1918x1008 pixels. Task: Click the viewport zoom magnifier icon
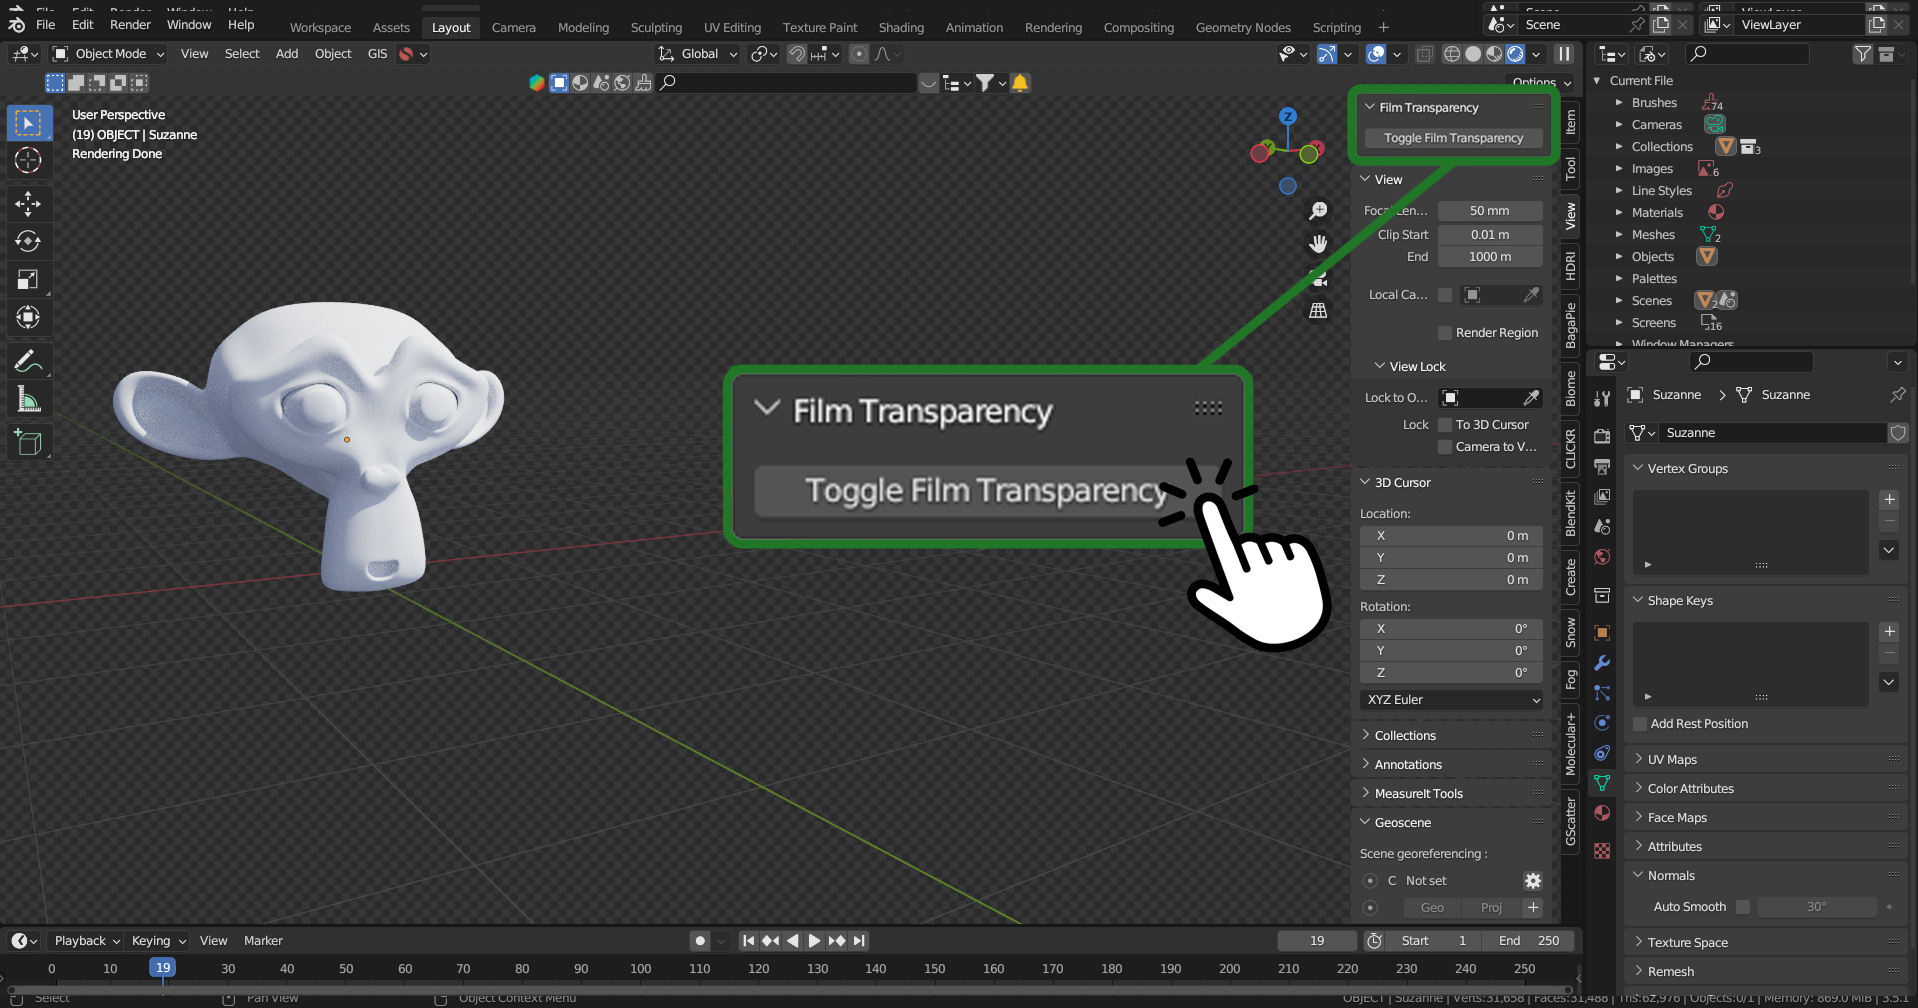[1319, 211]
